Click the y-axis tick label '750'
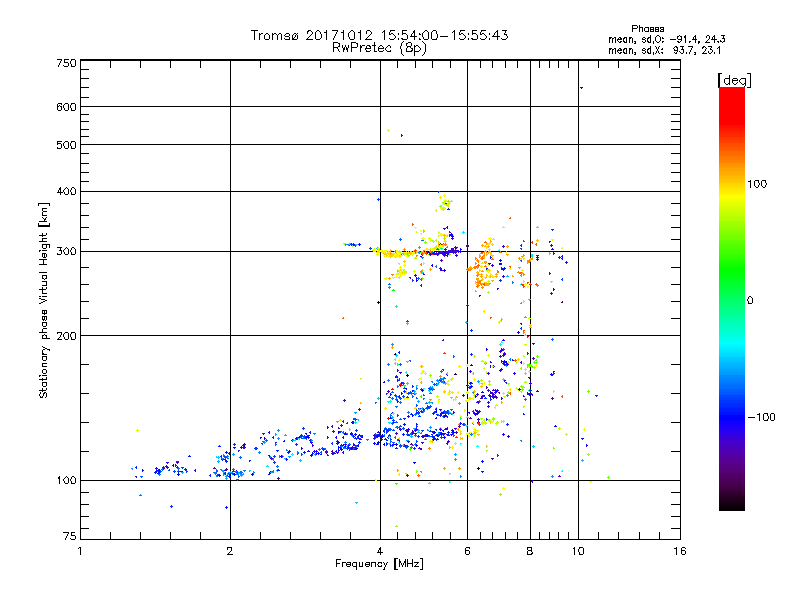This screenshot has width=800, height=600. 66,63
